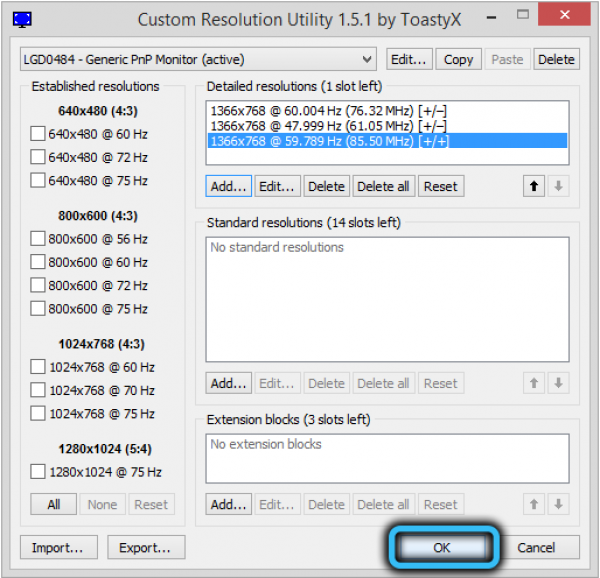This screenshot has height=578, width=600.
Task: Move detailed resolution down with arrow
Action: pos(558,186)
